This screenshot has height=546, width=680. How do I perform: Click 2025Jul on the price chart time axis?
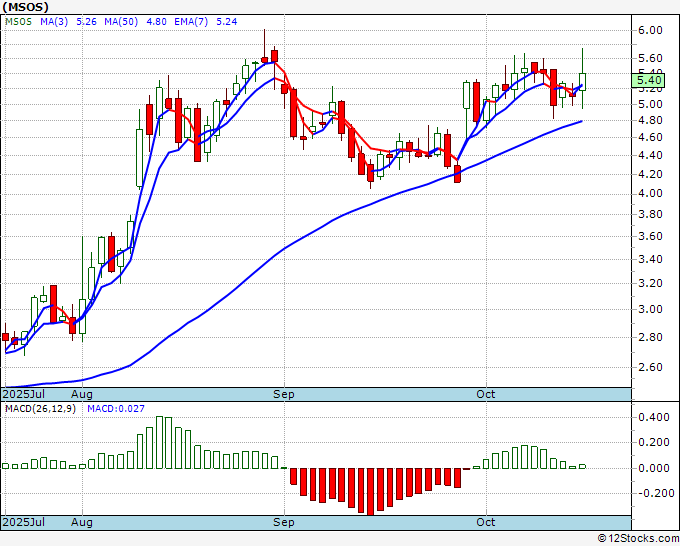pos(24,394)
